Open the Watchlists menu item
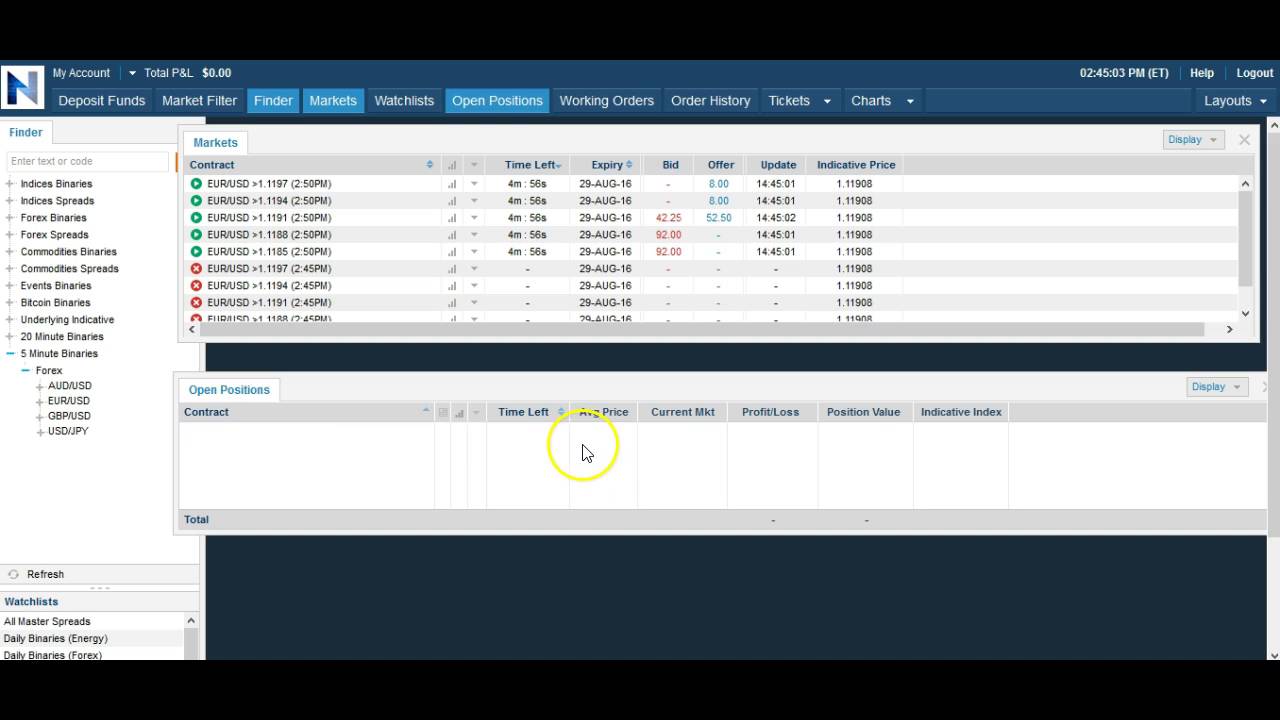 click(x=404, y=100)
